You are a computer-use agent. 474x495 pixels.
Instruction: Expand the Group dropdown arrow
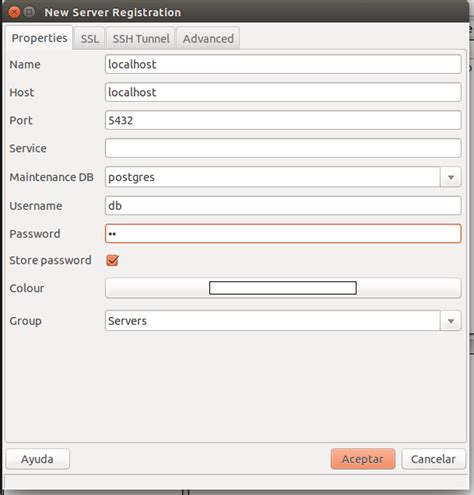point(451,321)
